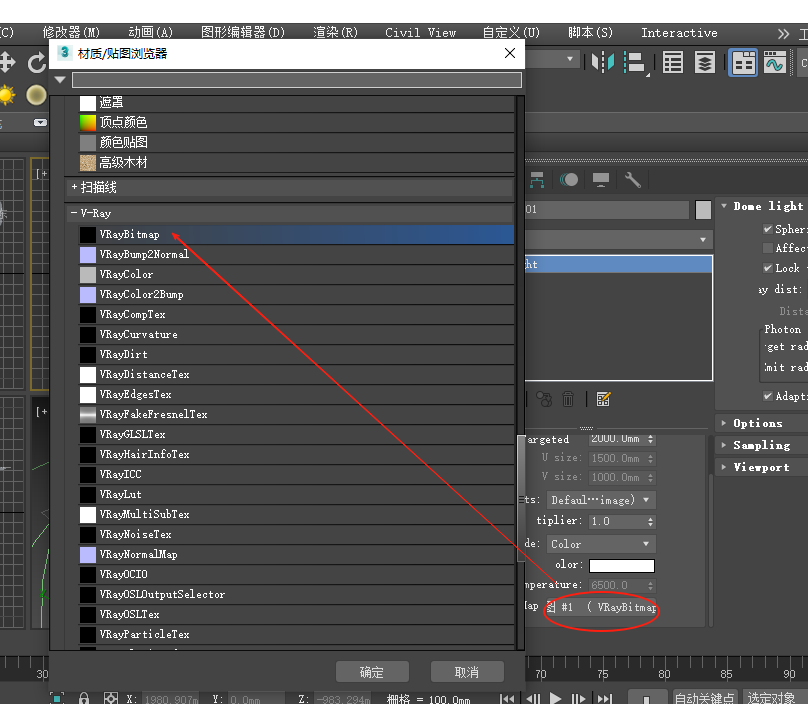
Task: Toggle the Spherical checkbox
Action: [768, 229]
